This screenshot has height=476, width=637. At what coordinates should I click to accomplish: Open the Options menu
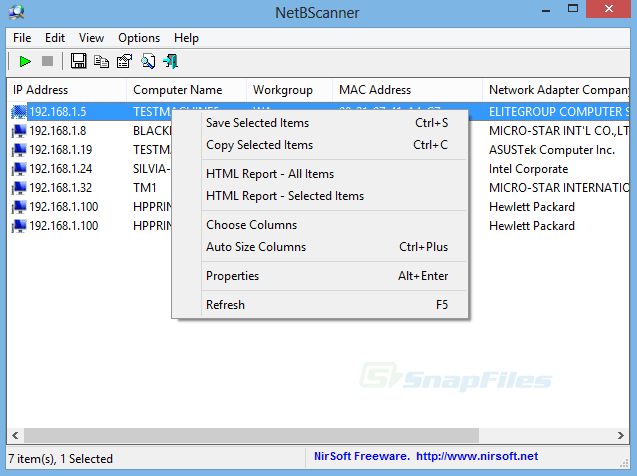(139, 38)
